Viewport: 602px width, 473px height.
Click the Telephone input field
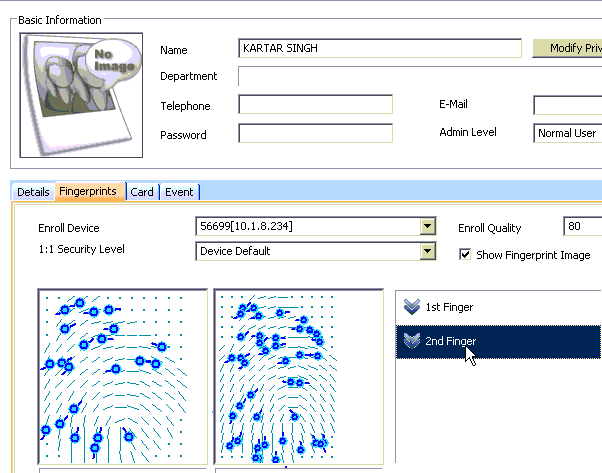coord(315,105)
